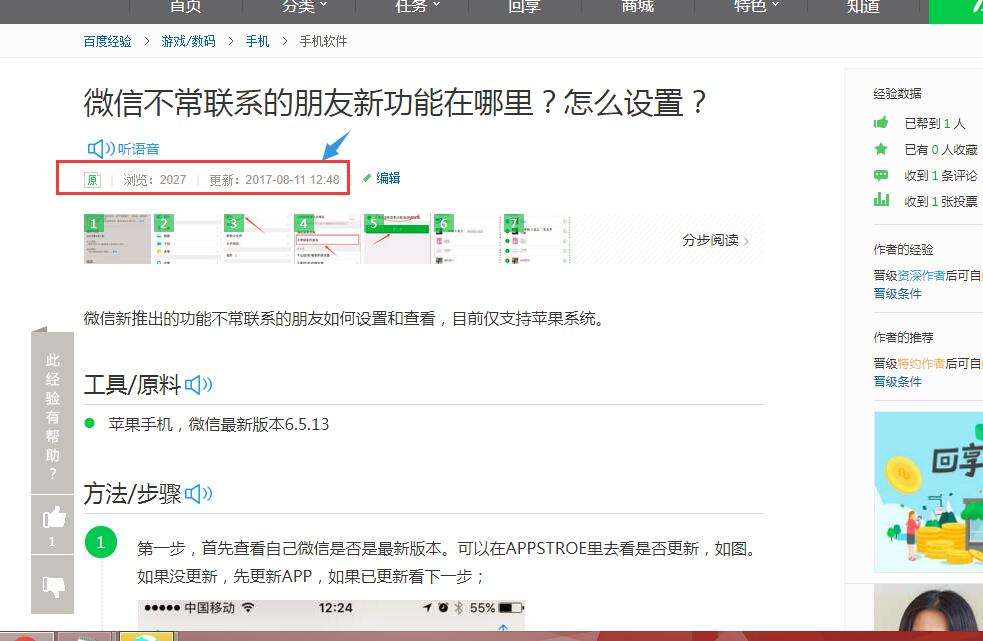This screenshot has height=641, width=983.
Task: Open step thumbnail number 5
Action: (x=397, y=239)
